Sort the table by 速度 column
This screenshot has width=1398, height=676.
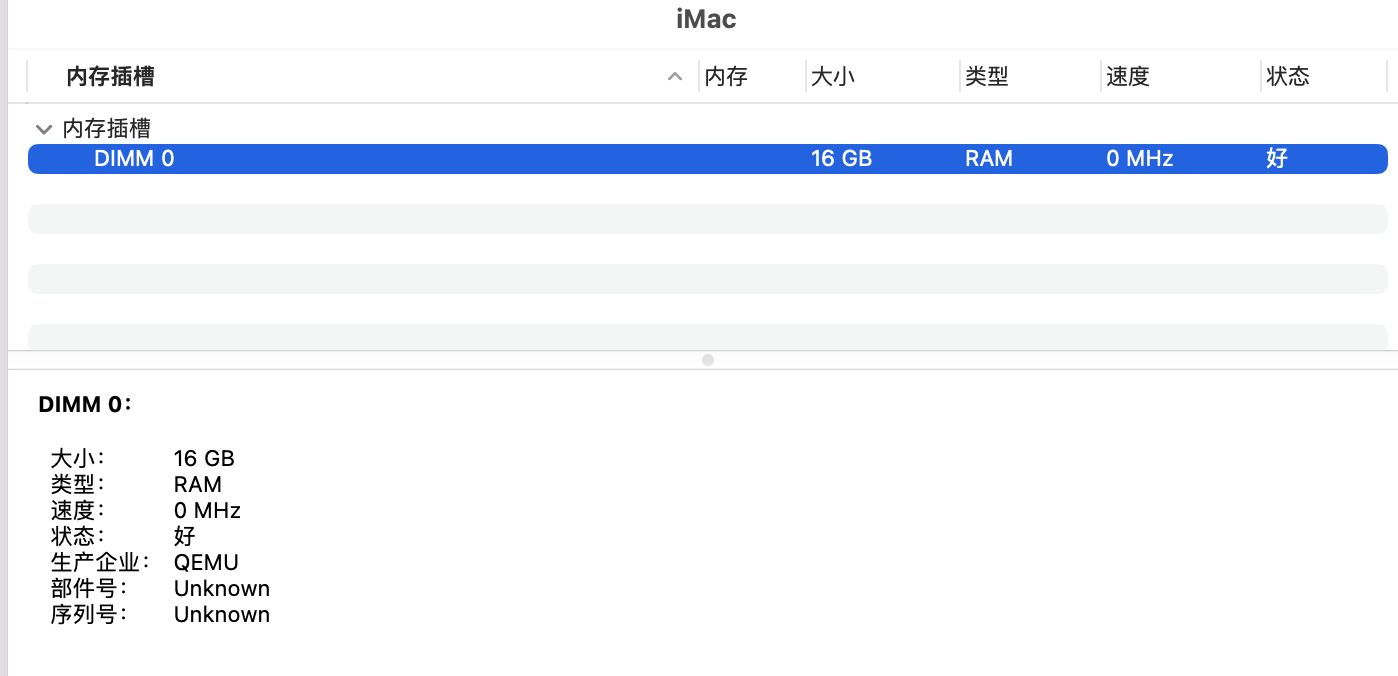click(x=1128, y=77)
